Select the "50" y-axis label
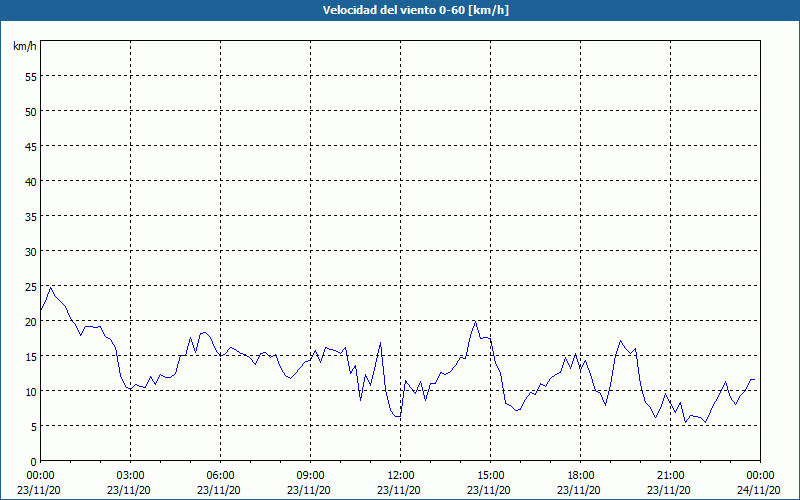The height and width of the screenshot is (500, 800). pos(31,112)
